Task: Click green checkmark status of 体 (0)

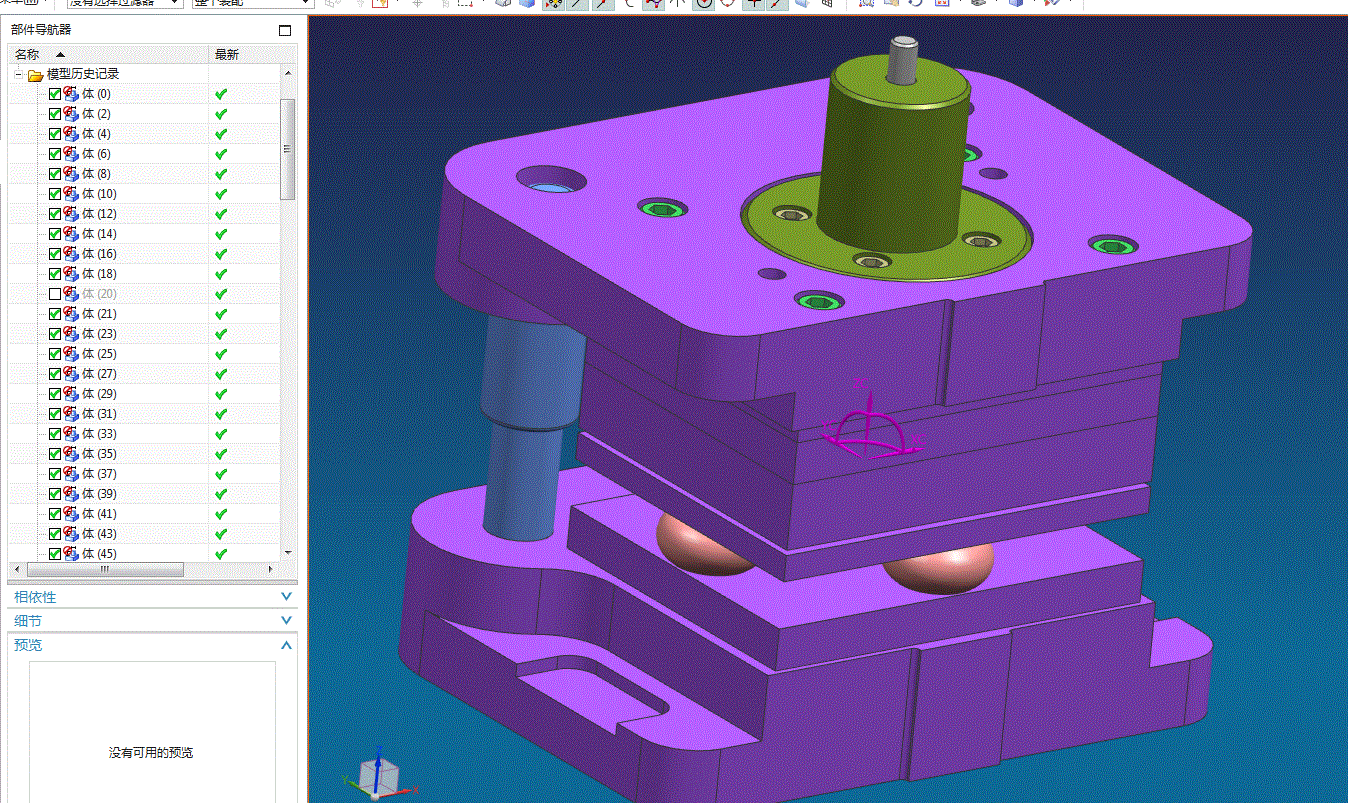Action: click(x=221, y=94)
